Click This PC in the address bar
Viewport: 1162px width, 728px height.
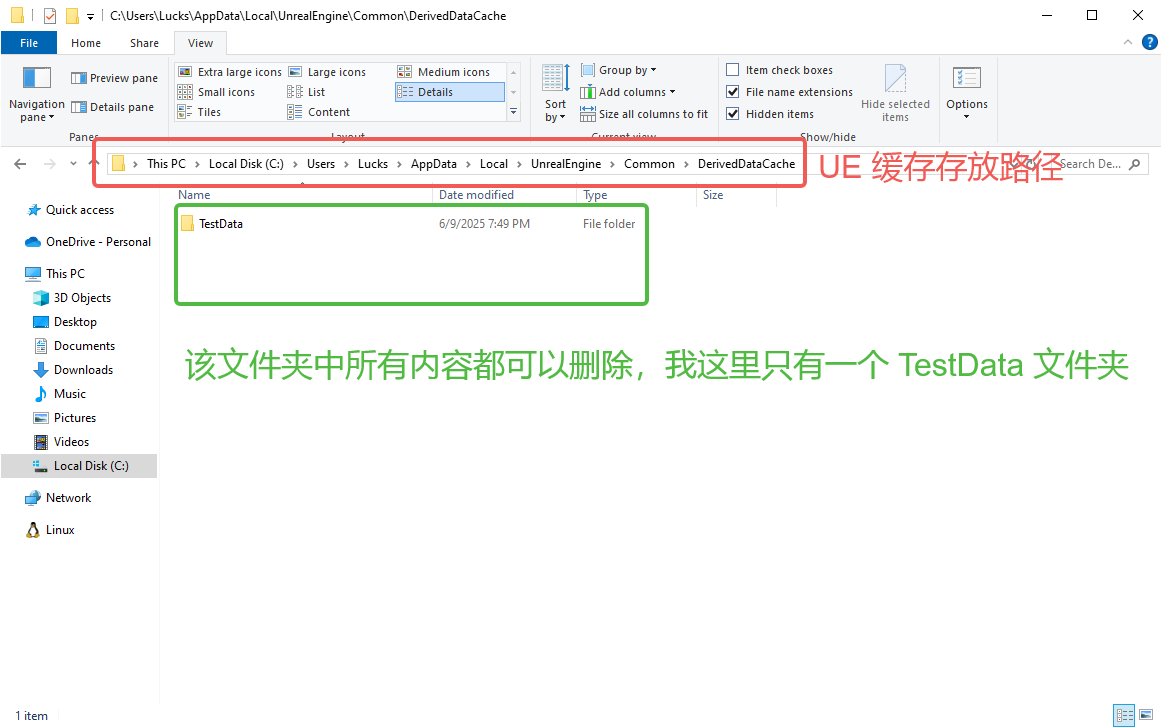166,164
